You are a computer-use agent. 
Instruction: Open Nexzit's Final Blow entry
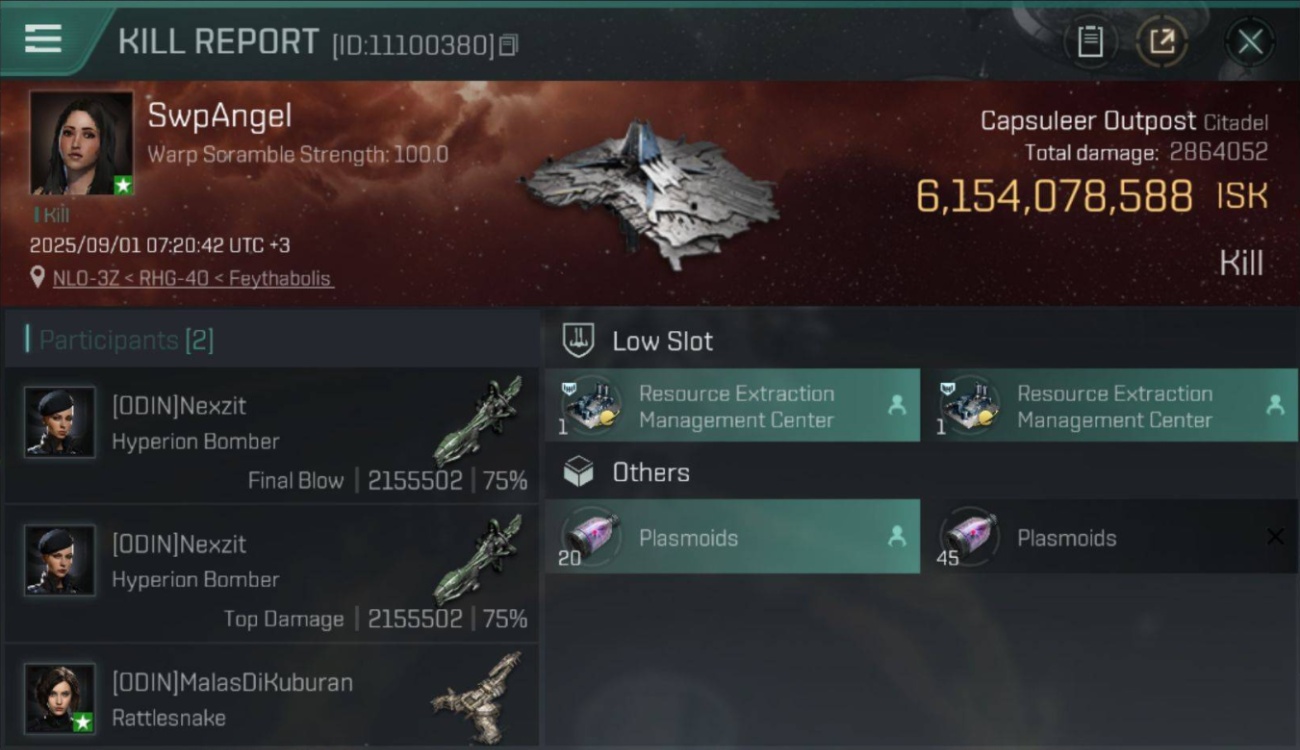(x=272, y=436)
